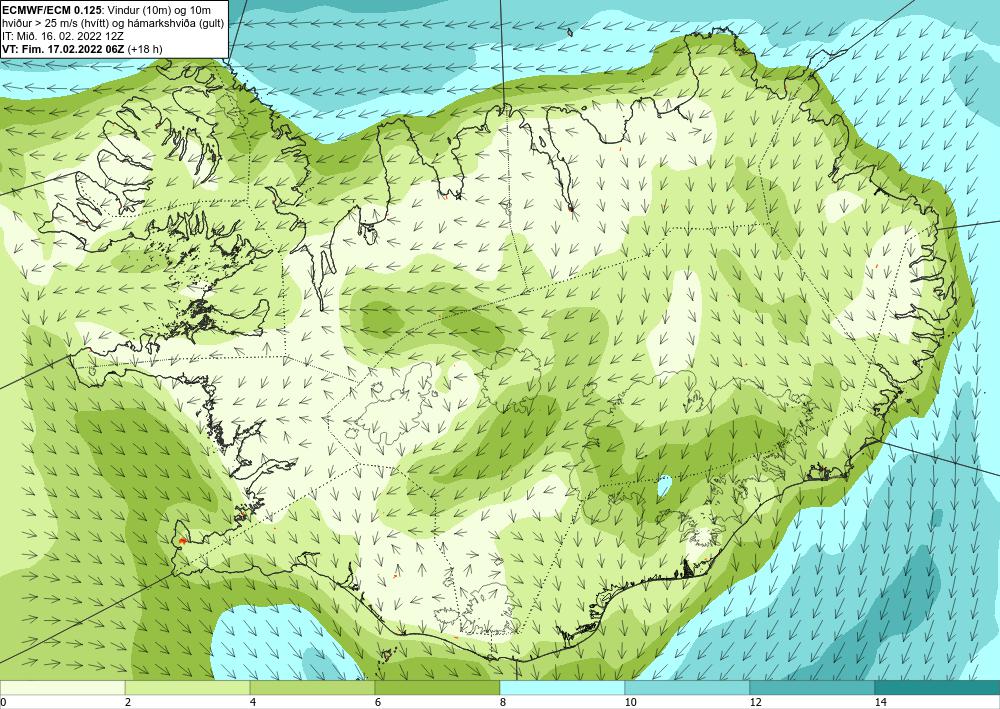Click the '(+18 h)' forecast offset text
This screenshot has height=709, width=1000.
145,49
